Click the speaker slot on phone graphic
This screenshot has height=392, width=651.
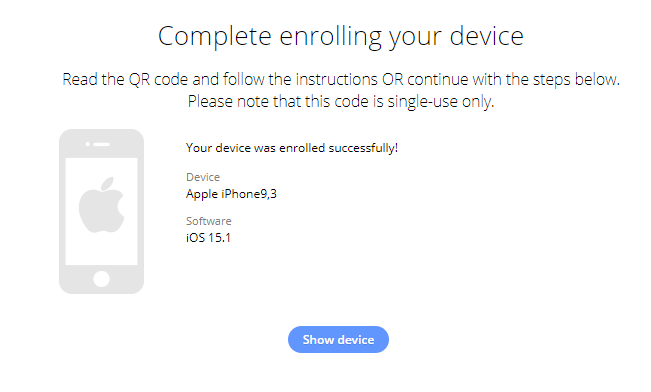(x=102, y=144)
